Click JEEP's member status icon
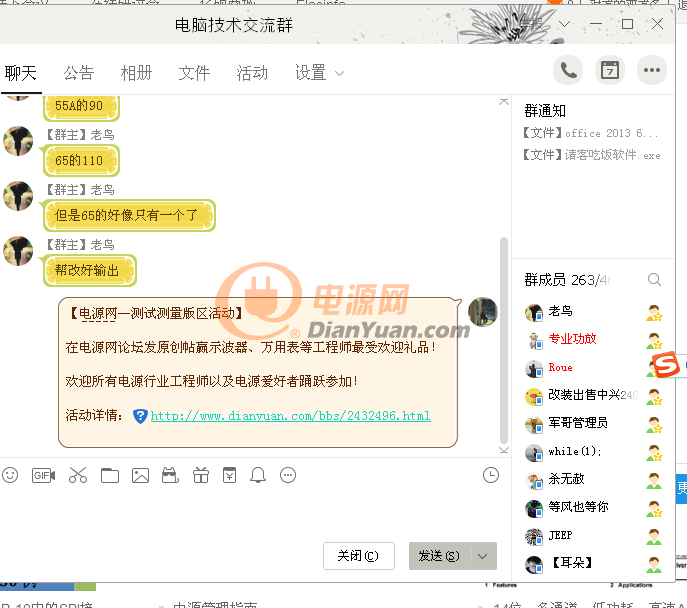Viewport: 687px width, 608px height. click(x=654, y=537)
